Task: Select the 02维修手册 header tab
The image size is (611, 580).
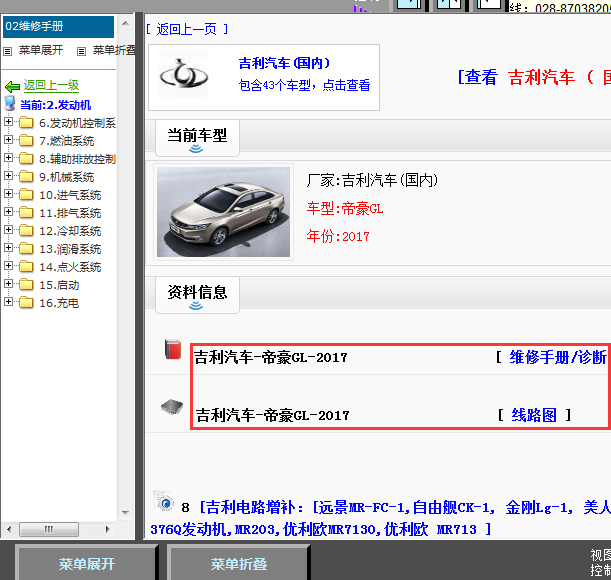Action: pyautogui.click(x=58, y=27)
